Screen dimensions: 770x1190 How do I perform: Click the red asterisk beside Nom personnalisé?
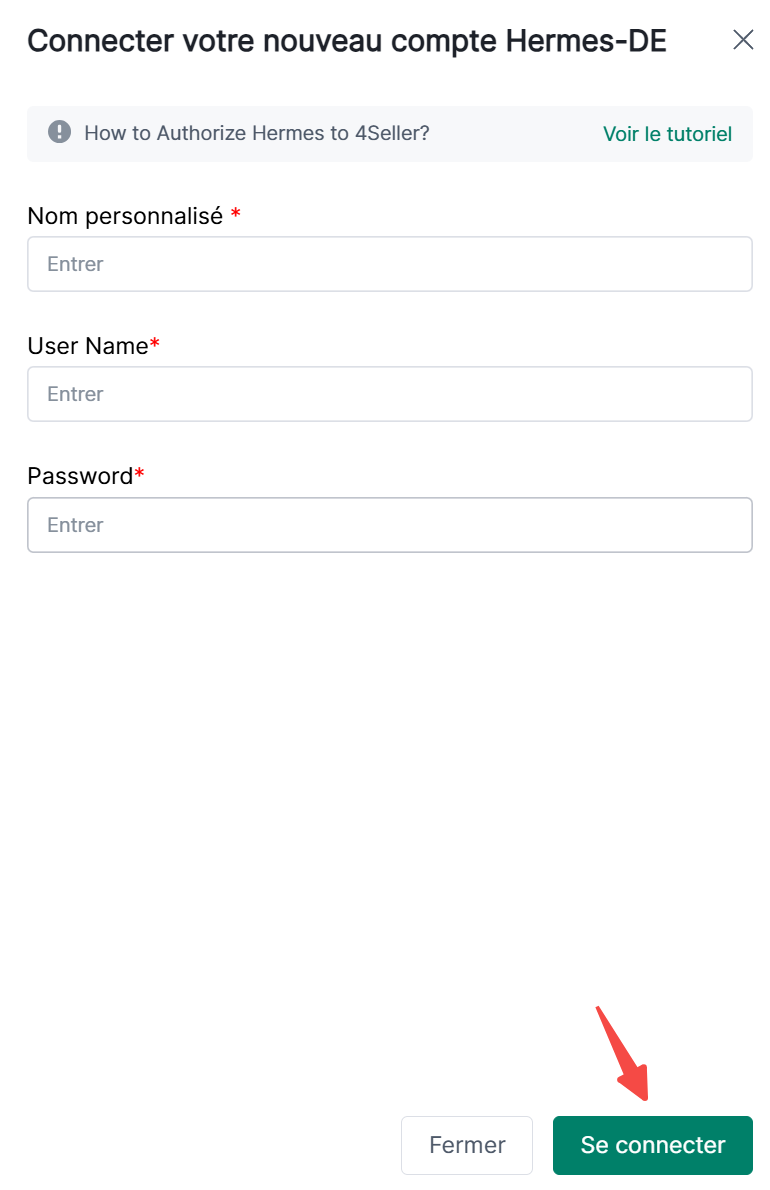[236, 215]
